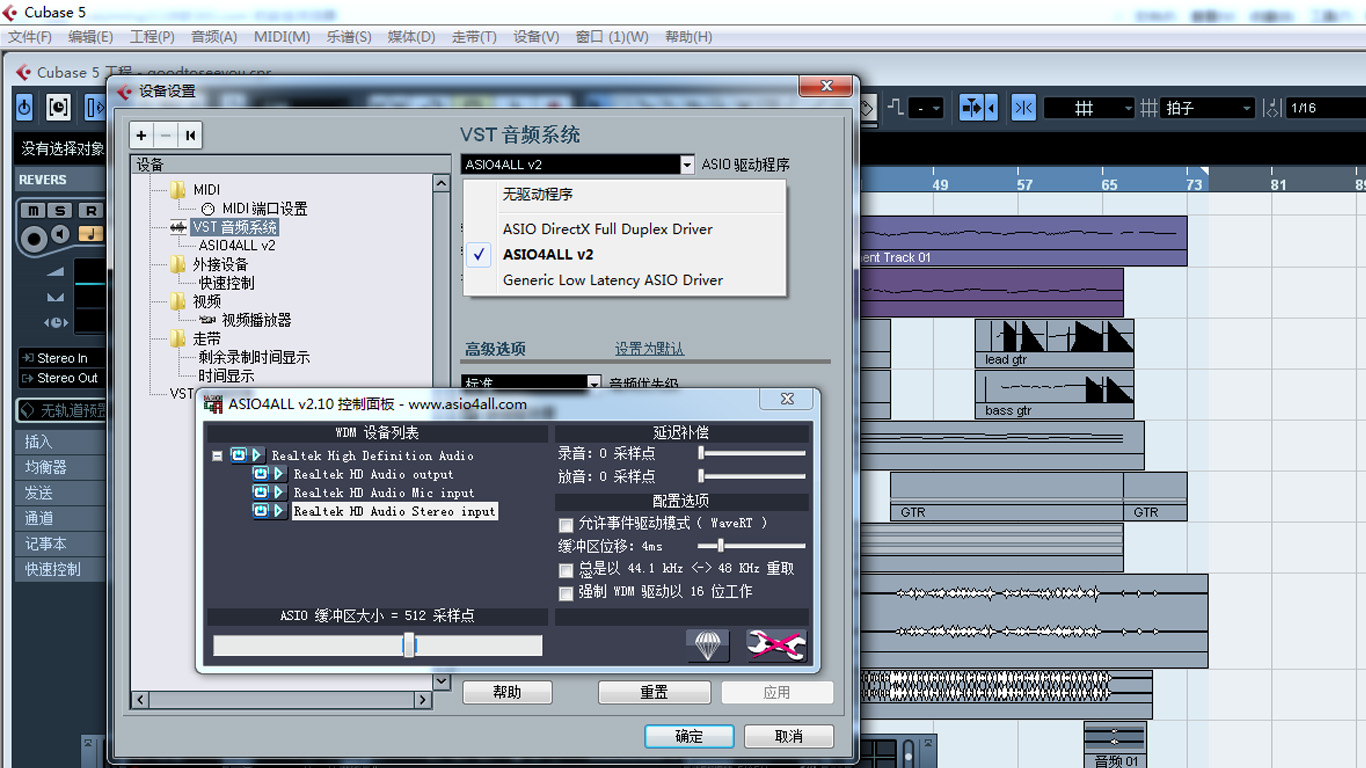
Task: Click the speaker monitor icon in inspector
Action: 61,234
